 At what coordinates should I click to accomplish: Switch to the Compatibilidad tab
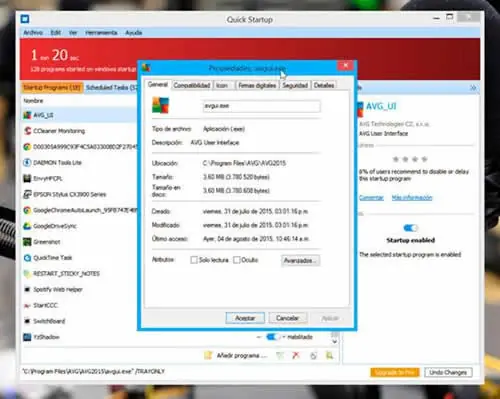(x=192, y=86)
